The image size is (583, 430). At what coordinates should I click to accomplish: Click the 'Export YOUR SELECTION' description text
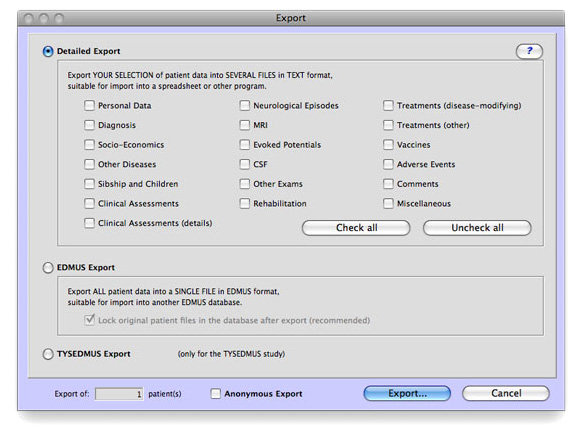tap(200, 80)
